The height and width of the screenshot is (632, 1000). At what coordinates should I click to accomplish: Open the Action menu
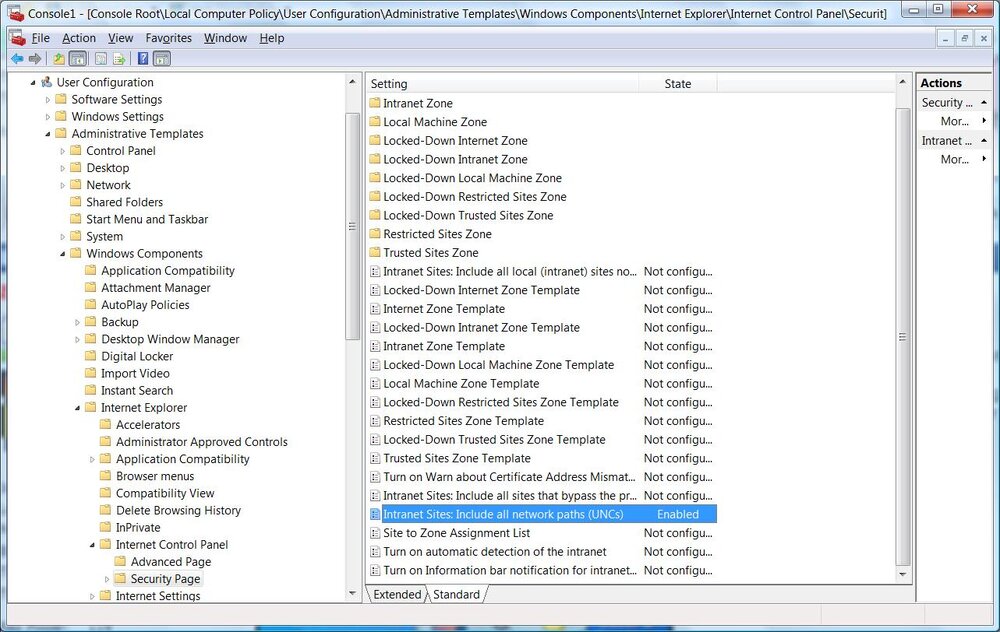79,38
